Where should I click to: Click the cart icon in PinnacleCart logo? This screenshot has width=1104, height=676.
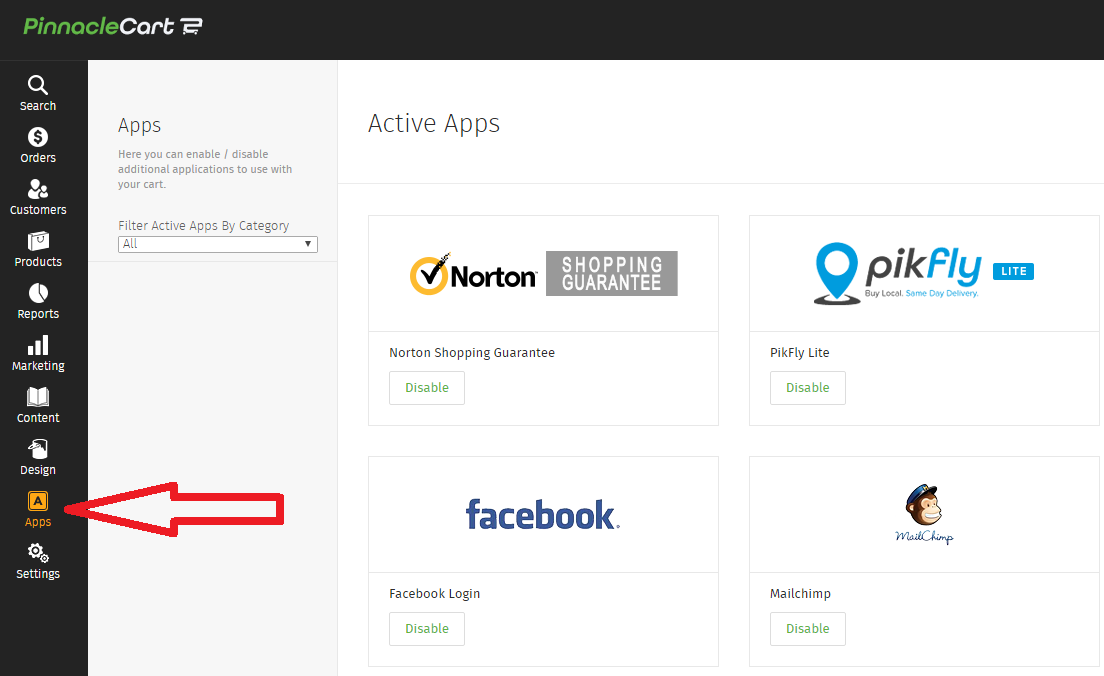pyautogui.click(x=192, y=27)
